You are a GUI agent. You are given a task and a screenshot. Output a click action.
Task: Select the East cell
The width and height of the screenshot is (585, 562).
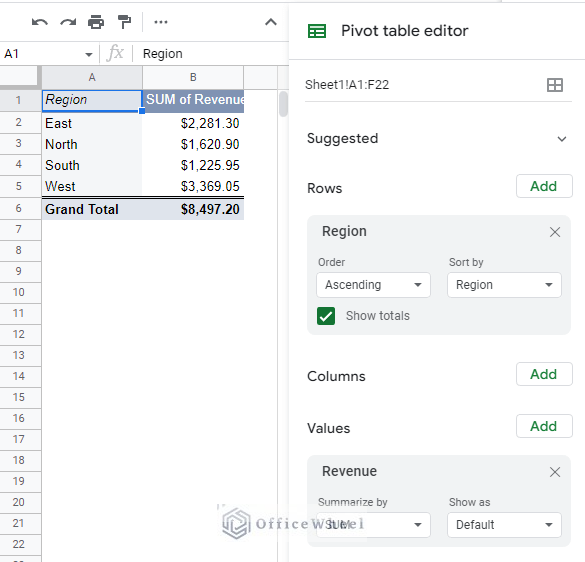(92, 123)
